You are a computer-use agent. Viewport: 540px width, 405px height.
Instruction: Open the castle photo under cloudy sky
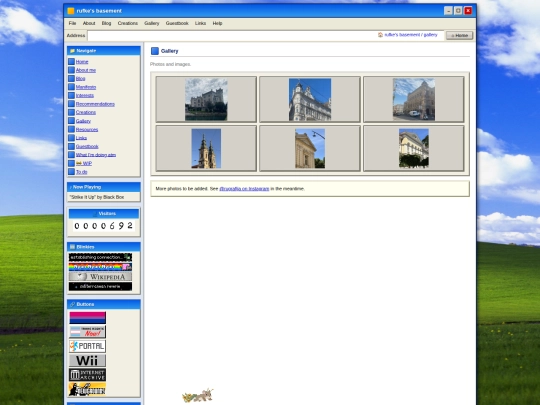pyautogui.click(x=206, y=100)
